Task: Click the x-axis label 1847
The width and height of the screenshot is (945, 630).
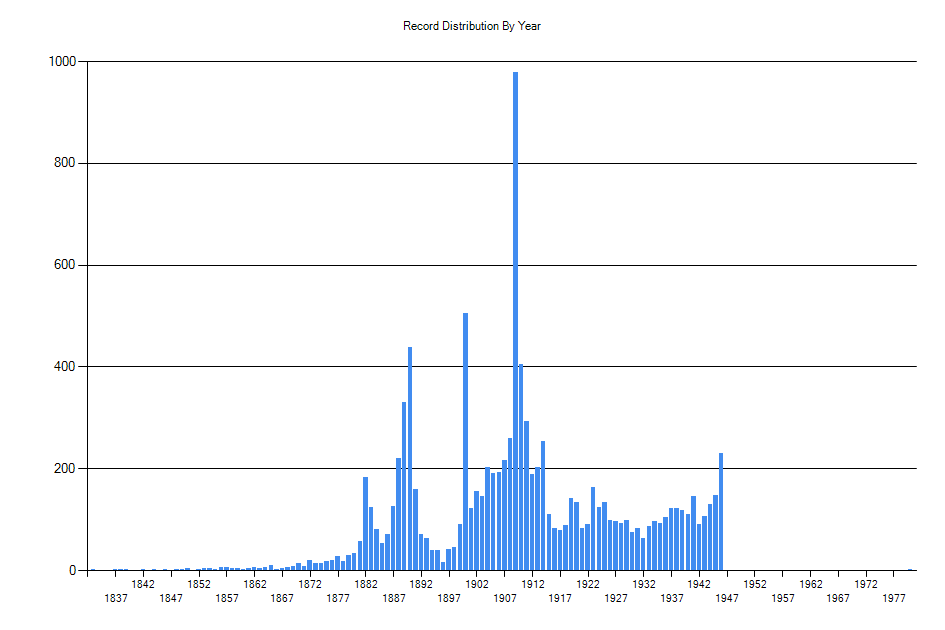Action: [x=171, y=598]
